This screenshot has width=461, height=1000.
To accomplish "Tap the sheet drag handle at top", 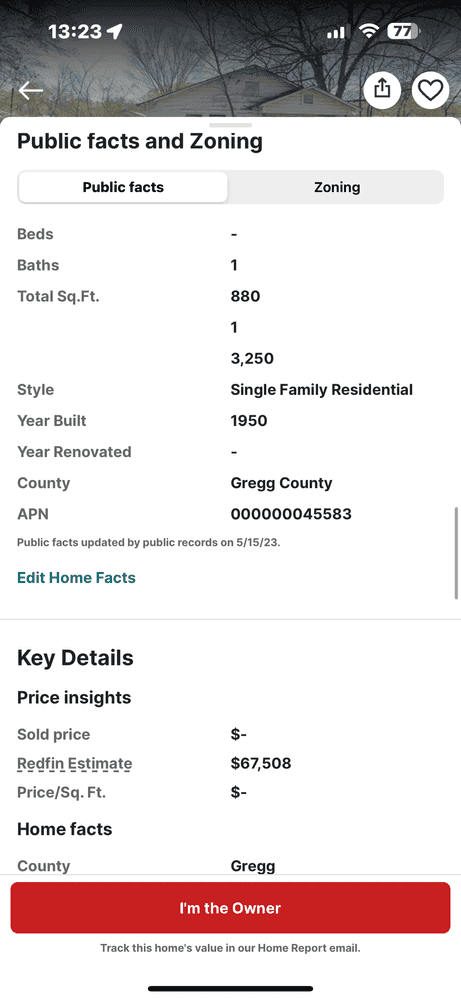I will [x=230, y=125].
